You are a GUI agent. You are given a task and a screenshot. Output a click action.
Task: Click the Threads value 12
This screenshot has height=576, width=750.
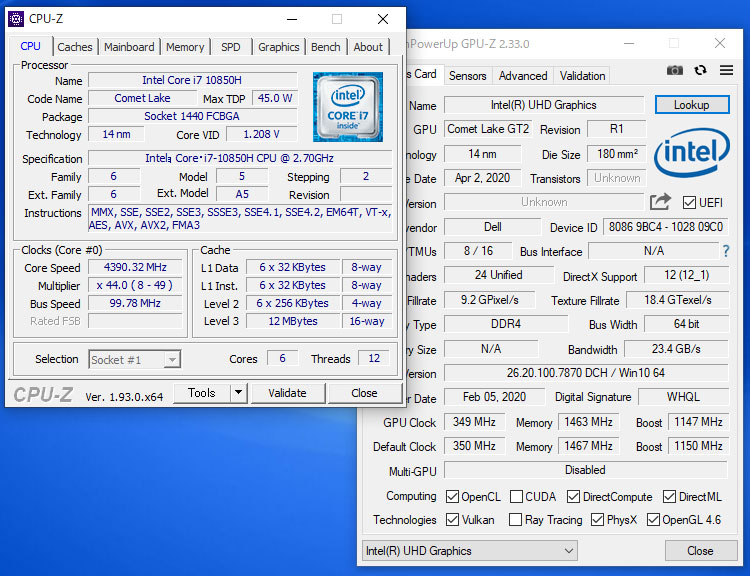tap(374, 358)
